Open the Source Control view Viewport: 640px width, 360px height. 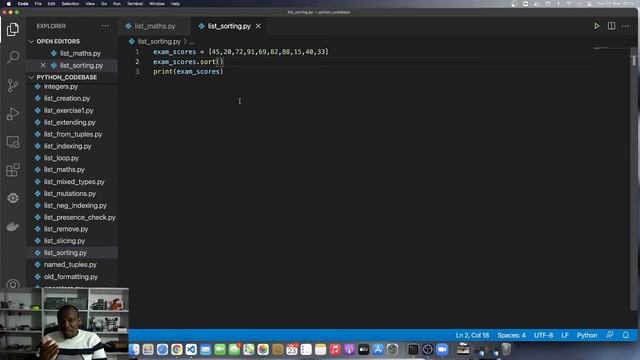13,85
